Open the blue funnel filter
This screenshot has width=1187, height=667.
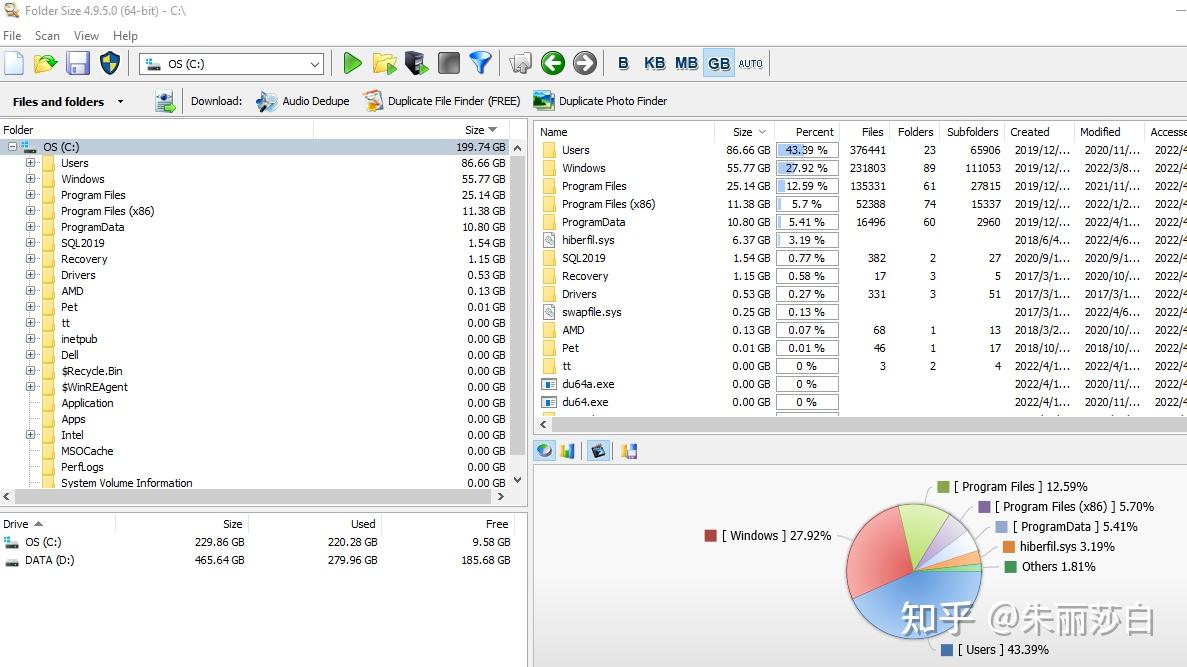pos(481,64)
